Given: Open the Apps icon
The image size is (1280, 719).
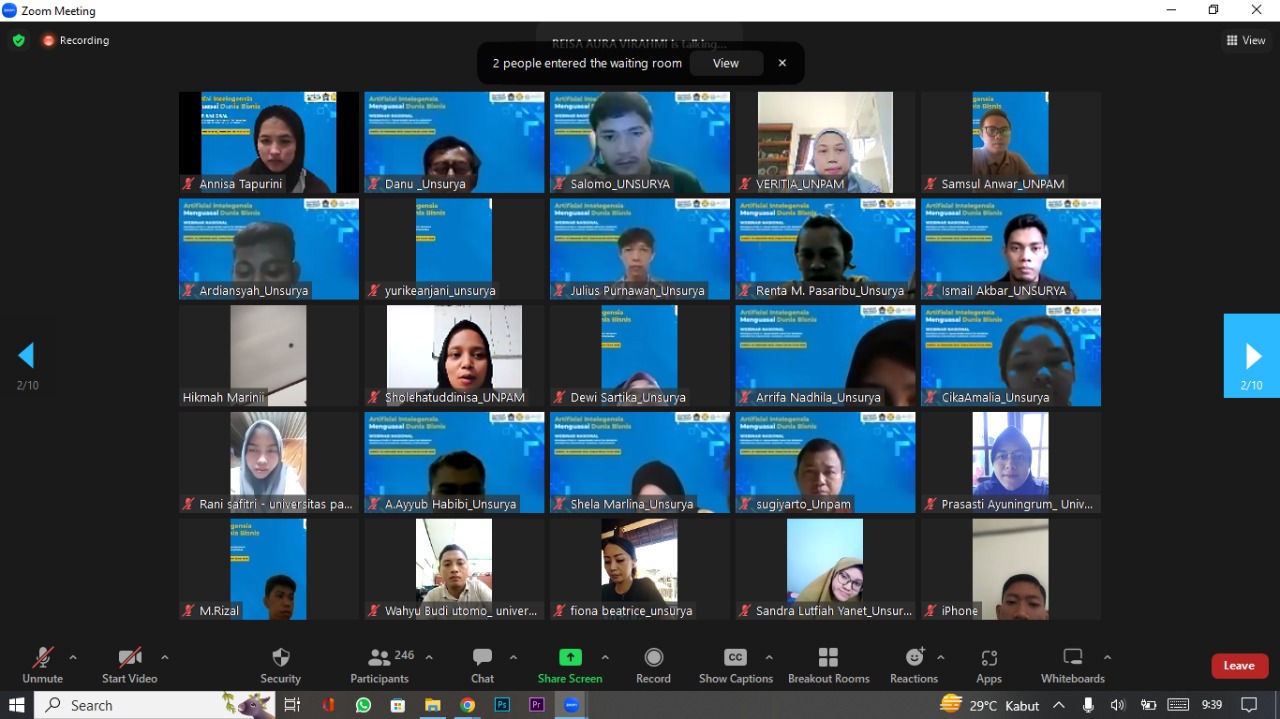Looking at the screenshot, I should coord(989,657).
